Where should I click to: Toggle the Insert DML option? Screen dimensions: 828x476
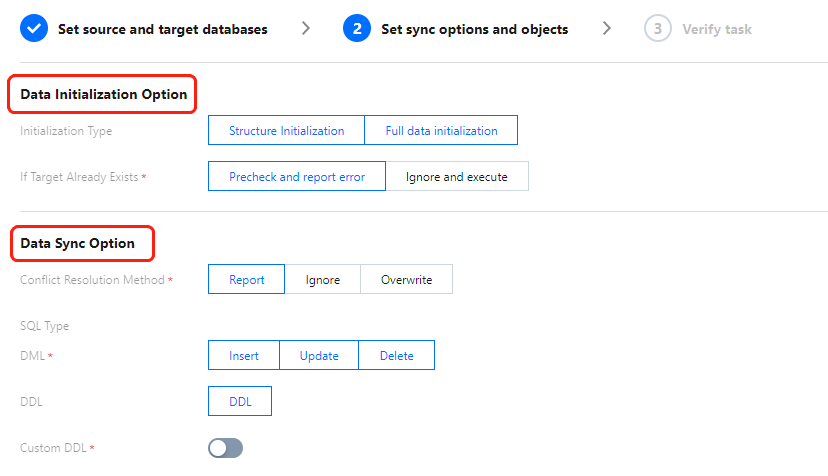coord(243,356)
